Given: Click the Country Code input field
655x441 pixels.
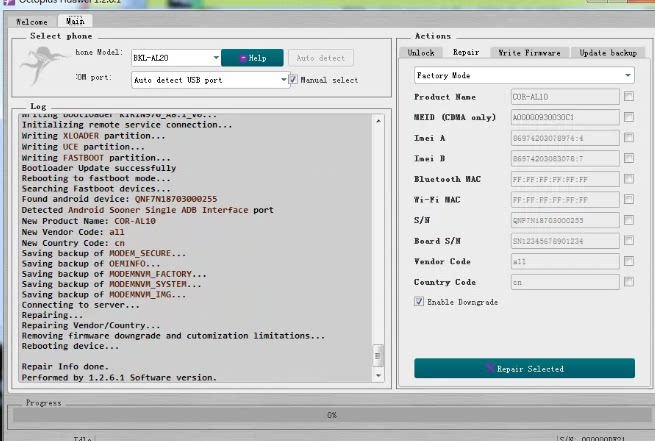Looking at the screenshot, I should (565, 282).
